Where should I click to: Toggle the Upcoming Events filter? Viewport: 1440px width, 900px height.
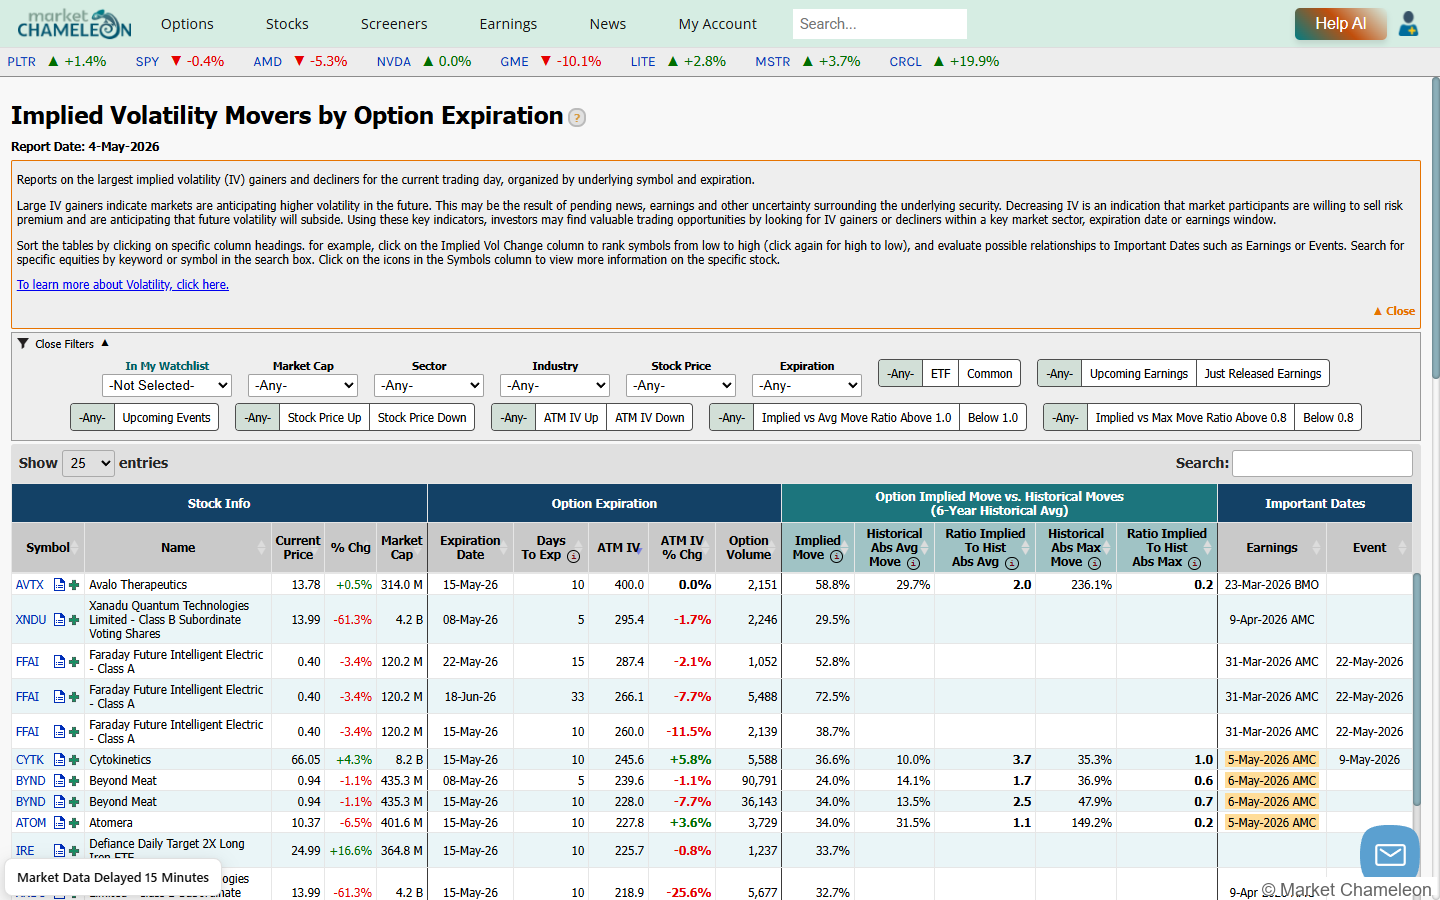click(166, 417)
